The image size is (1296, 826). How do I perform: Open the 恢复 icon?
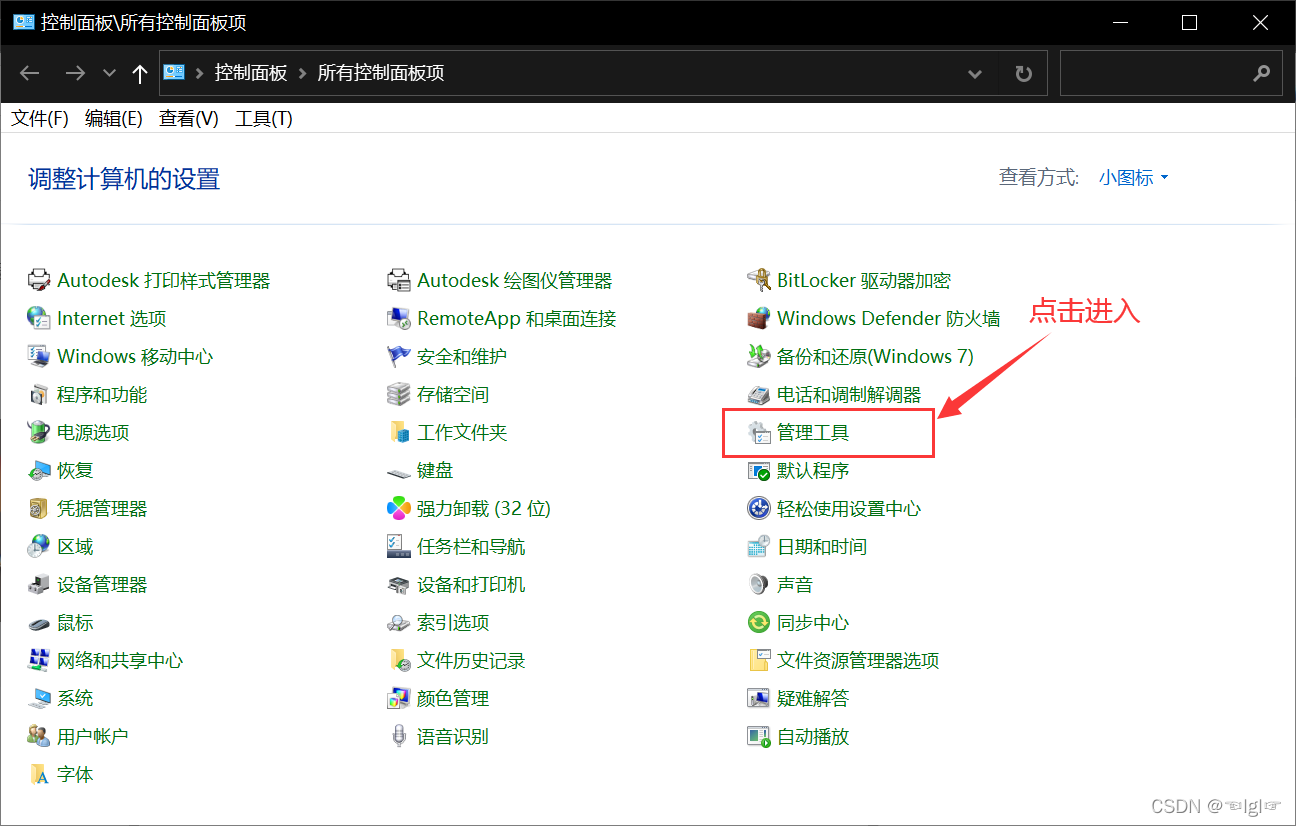point(39,470)
